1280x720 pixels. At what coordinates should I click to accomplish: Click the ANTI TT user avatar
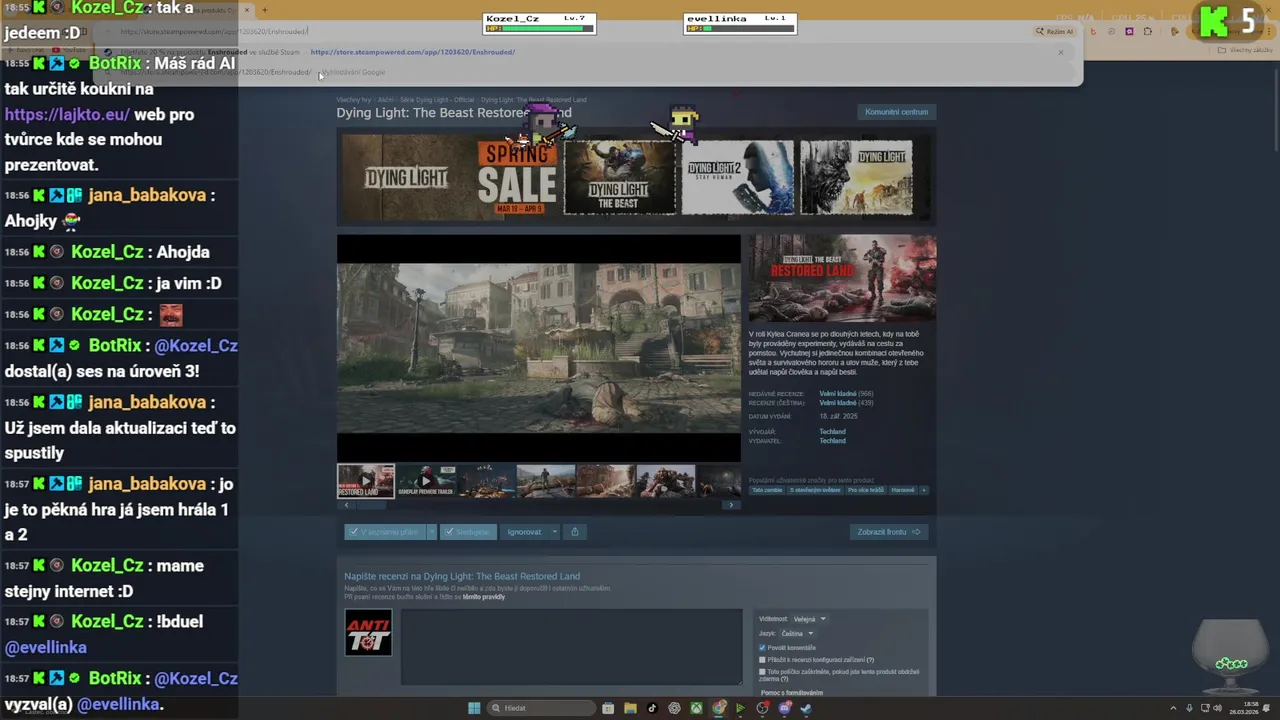[x=368, y=632]
